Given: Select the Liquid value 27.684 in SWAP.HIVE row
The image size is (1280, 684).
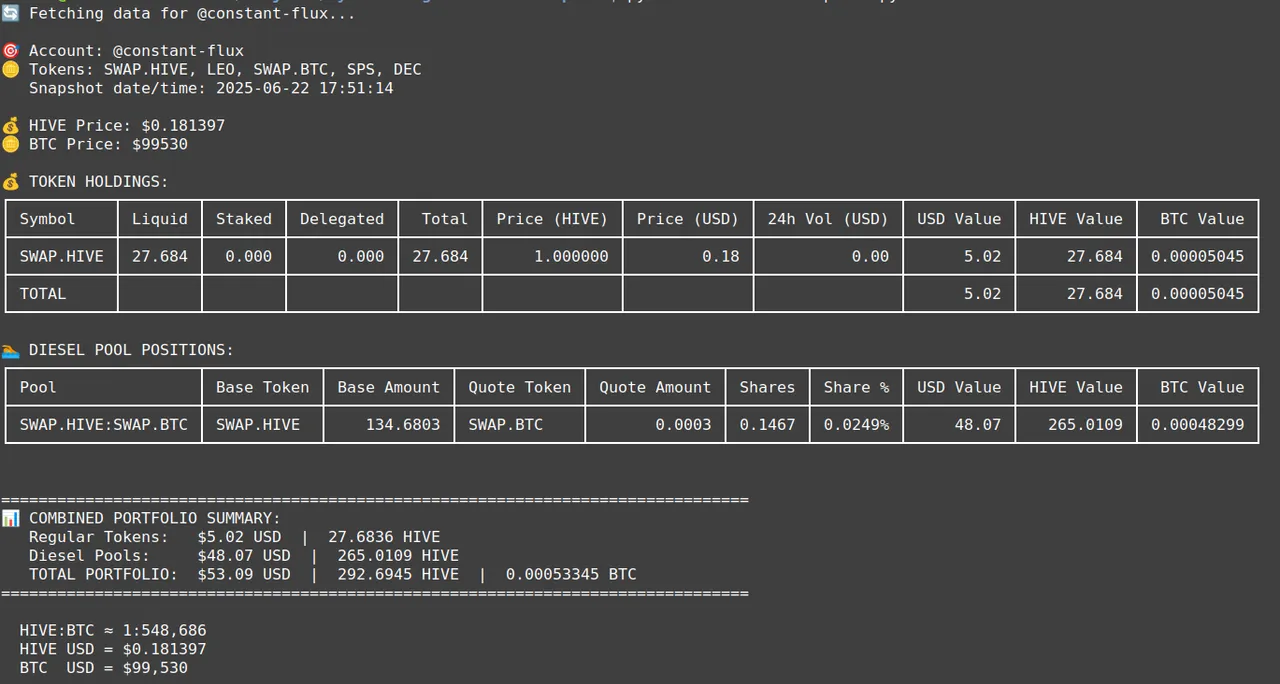Looking at the screenshot, I should click(x=160, y=256).
